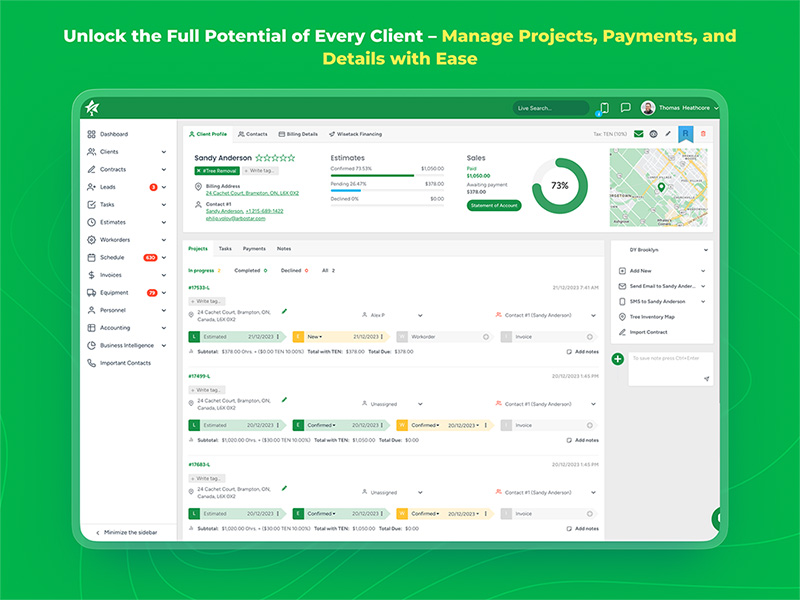
Task: Switch to the Billing Details tab
Action: coord(298,134)
